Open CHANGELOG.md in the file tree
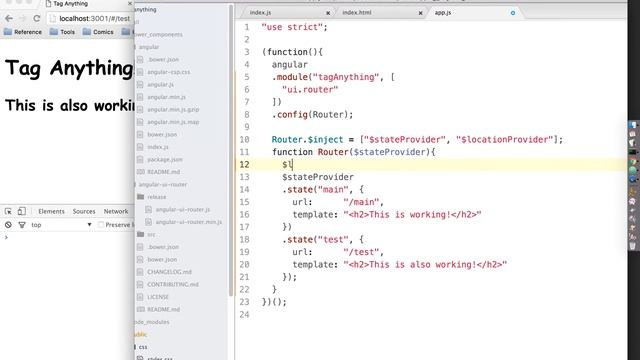640x360 pixels. point(169,272)
